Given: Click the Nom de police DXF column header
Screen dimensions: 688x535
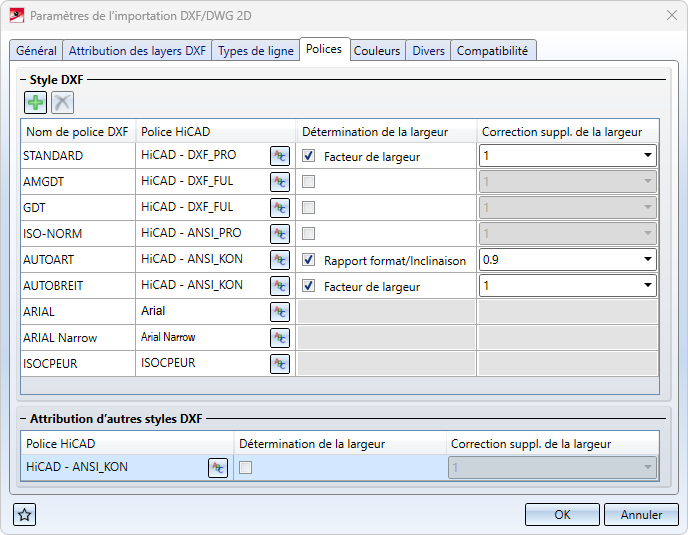Looking at the screenshot, I should 78,132.
